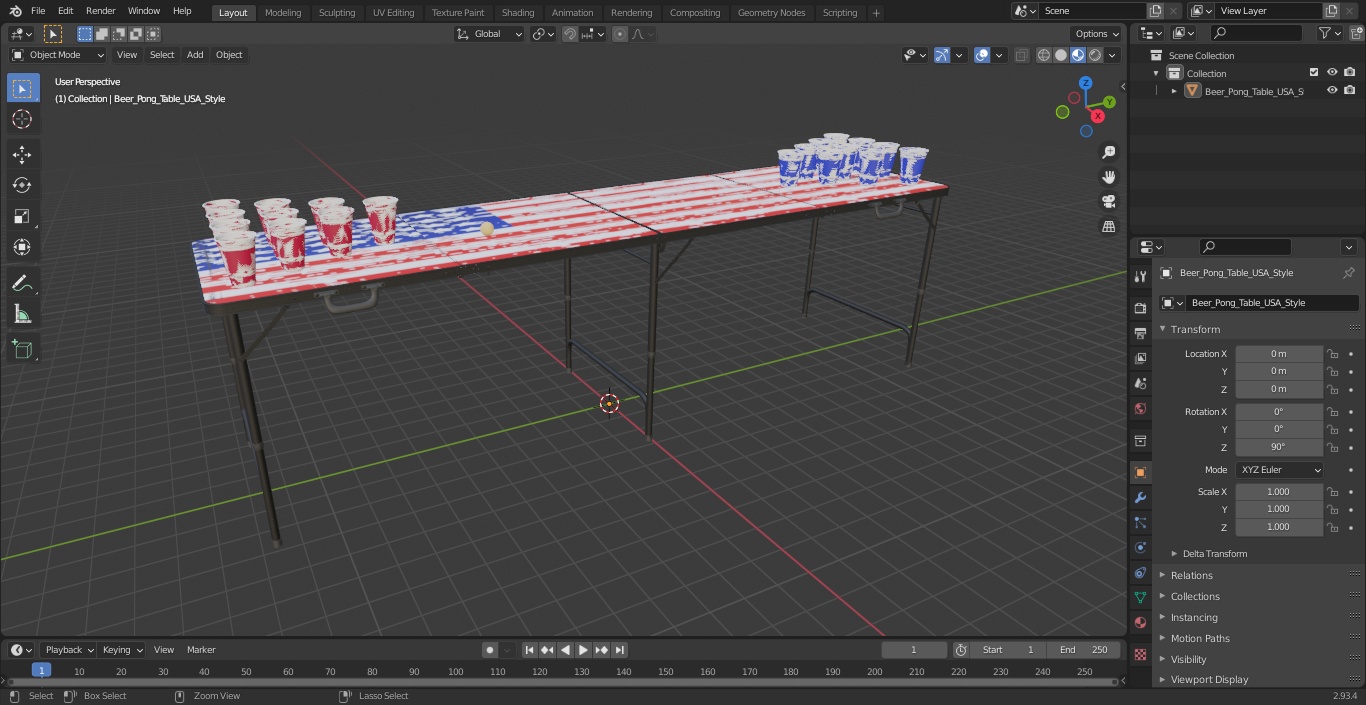The image size is (1366, 705).
Task: Open the View Layer properties tab
Action: (x=1140, y=358)
